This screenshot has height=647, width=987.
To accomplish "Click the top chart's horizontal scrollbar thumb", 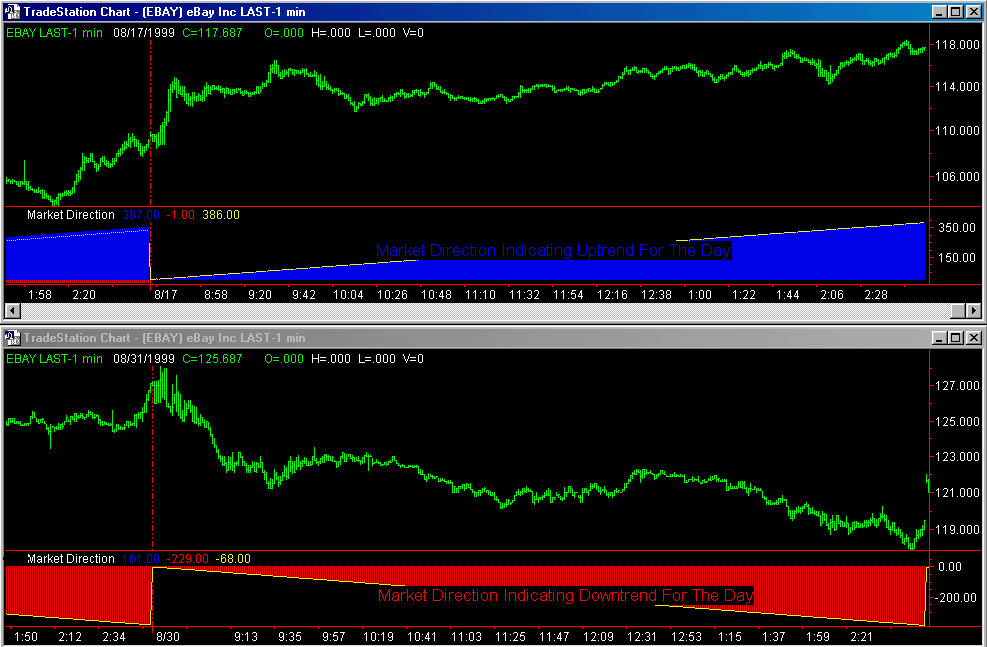I will pyautogui.click(x=958, y=310).
